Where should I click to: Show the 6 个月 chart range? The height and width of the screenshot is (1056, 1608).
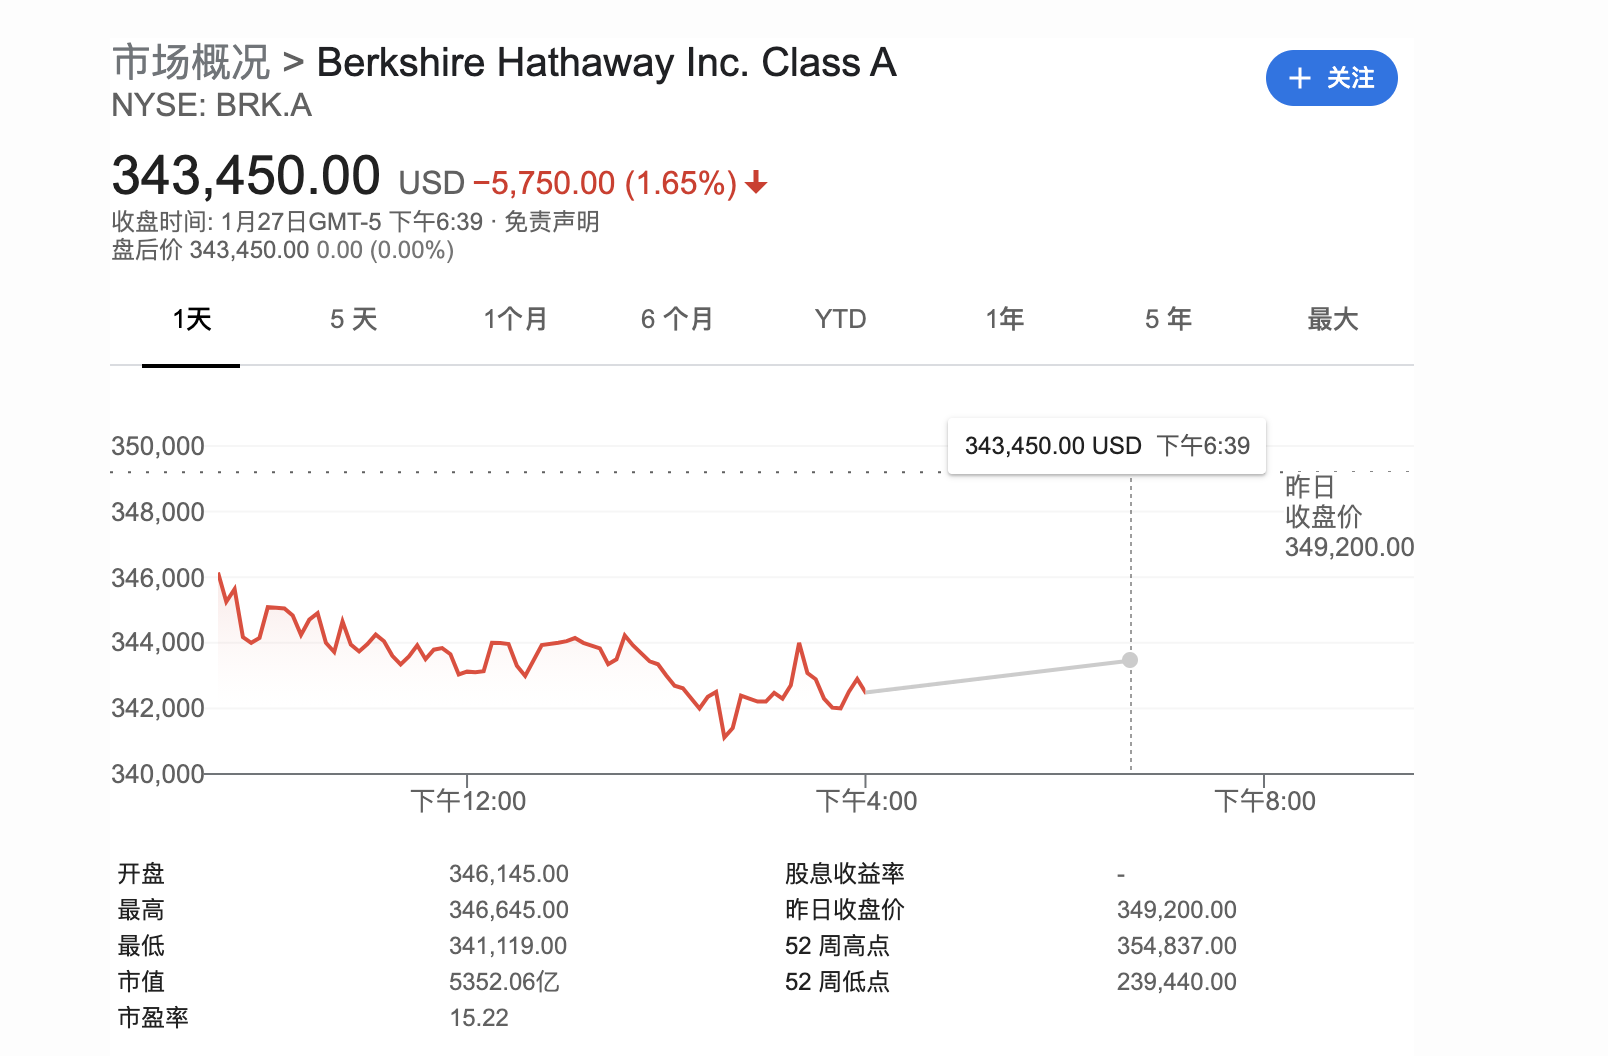coord(677,320)
